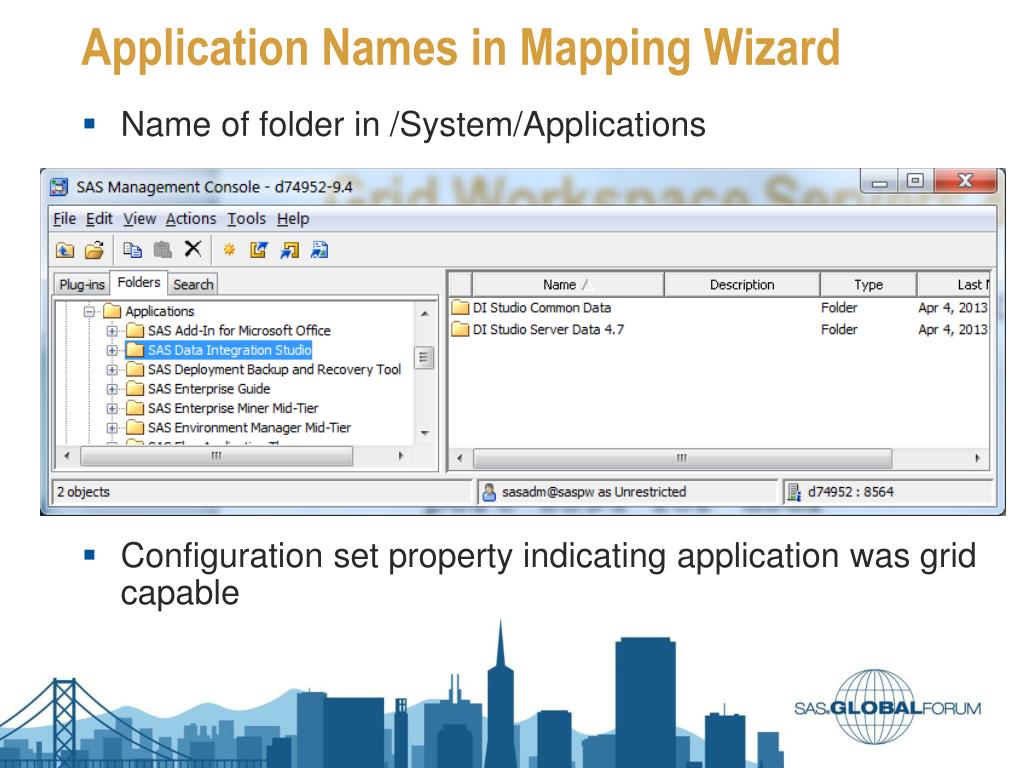1024x768 pixels.
Task: Click the Import package arrow icon
Action: point(289,249)
